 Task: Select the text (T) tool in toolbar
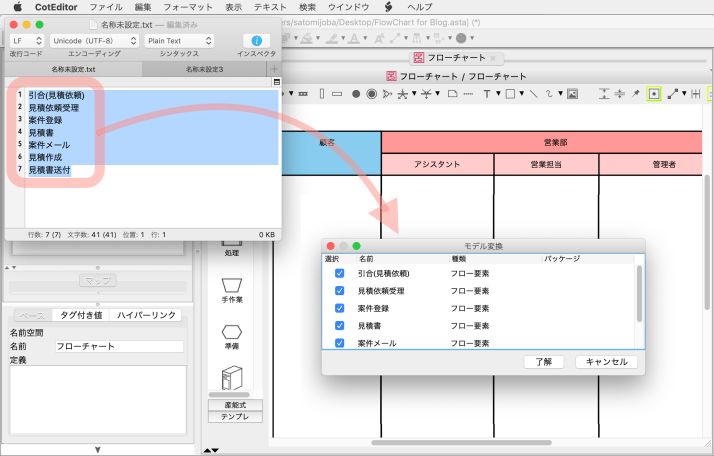(x=486, y=94)
